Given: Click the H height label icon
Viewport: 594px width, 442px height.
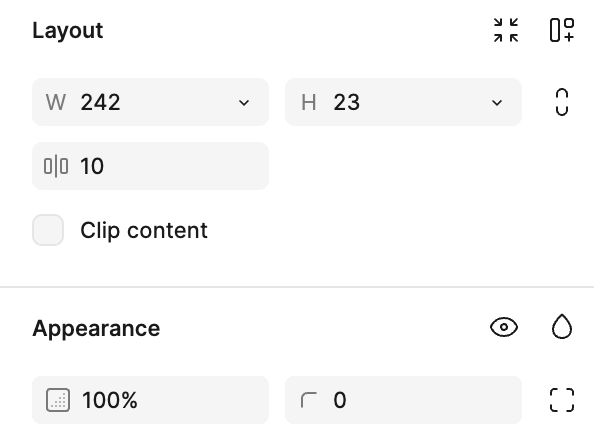Looking at the screenshot, I should [x=309, y=102].
